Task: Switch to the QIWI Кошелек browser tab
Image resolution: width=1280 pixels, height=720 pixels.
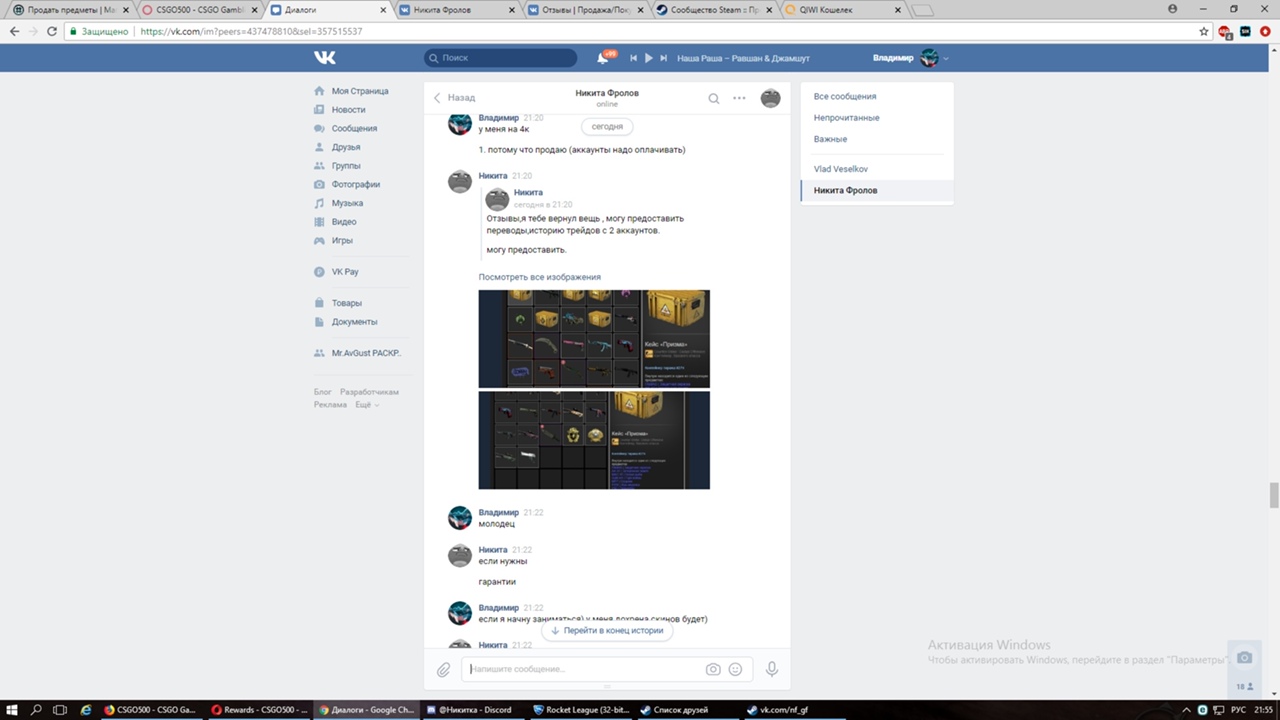Action: tap(840, 10)
